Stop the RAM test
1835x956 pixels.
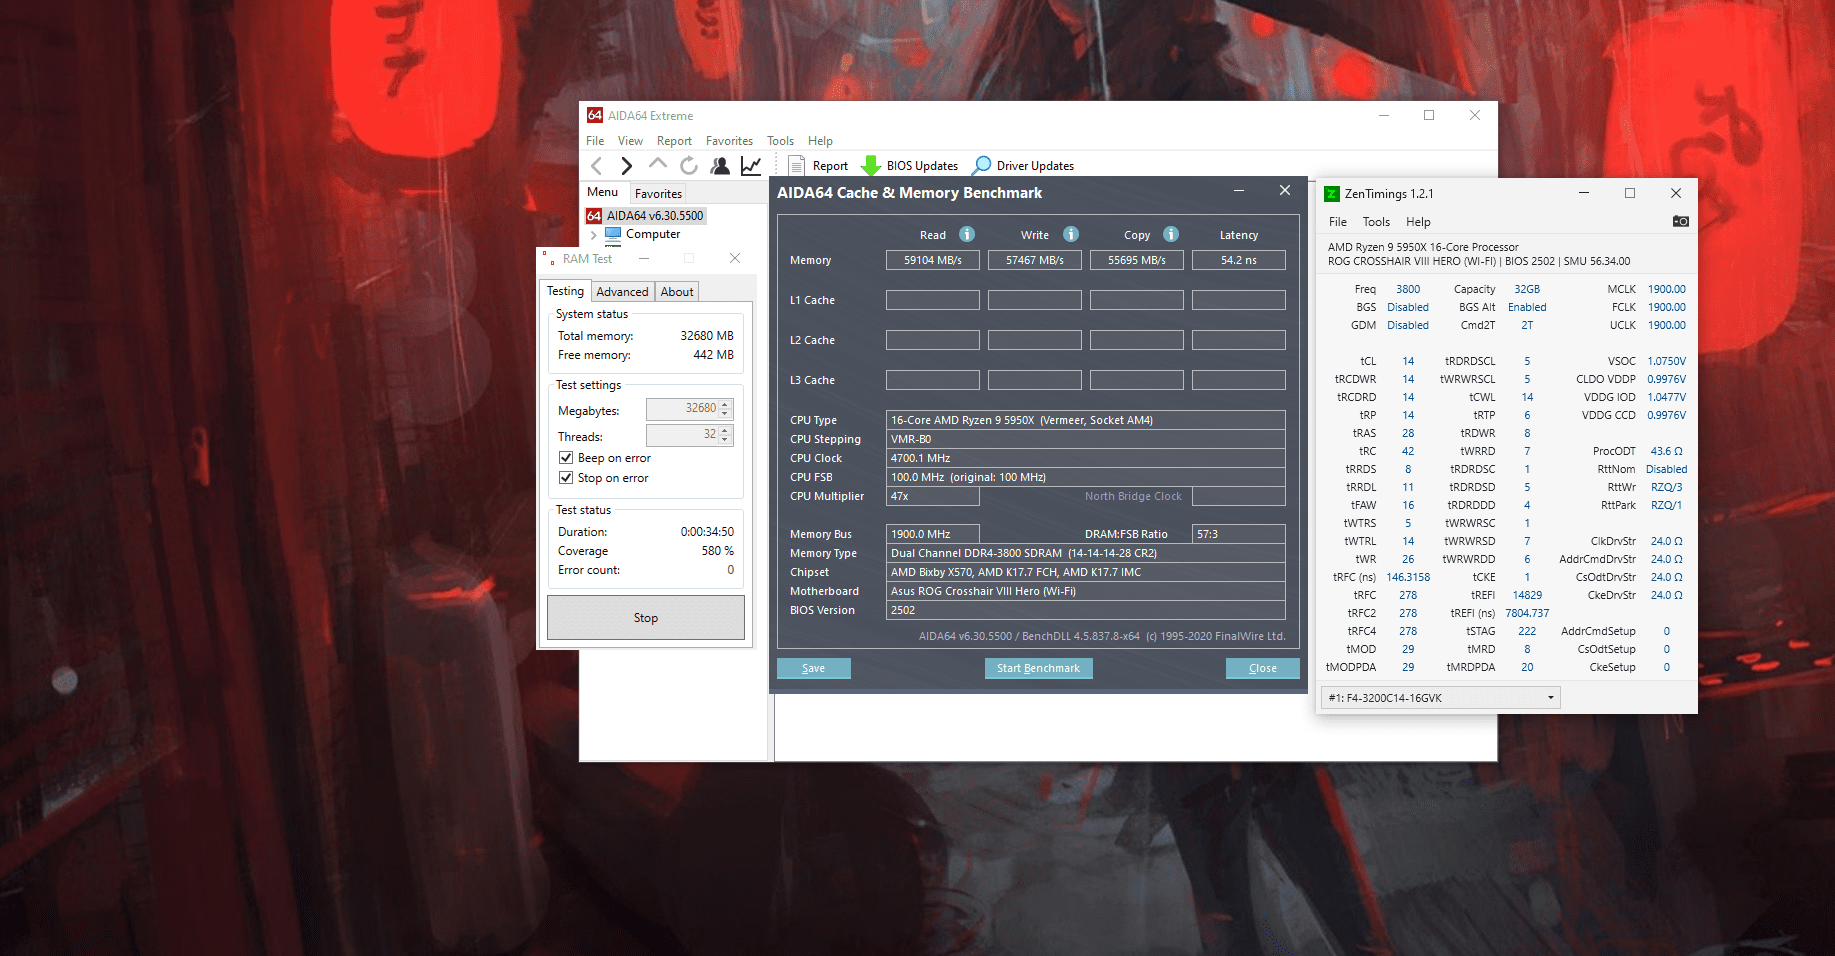click(646, 618)
